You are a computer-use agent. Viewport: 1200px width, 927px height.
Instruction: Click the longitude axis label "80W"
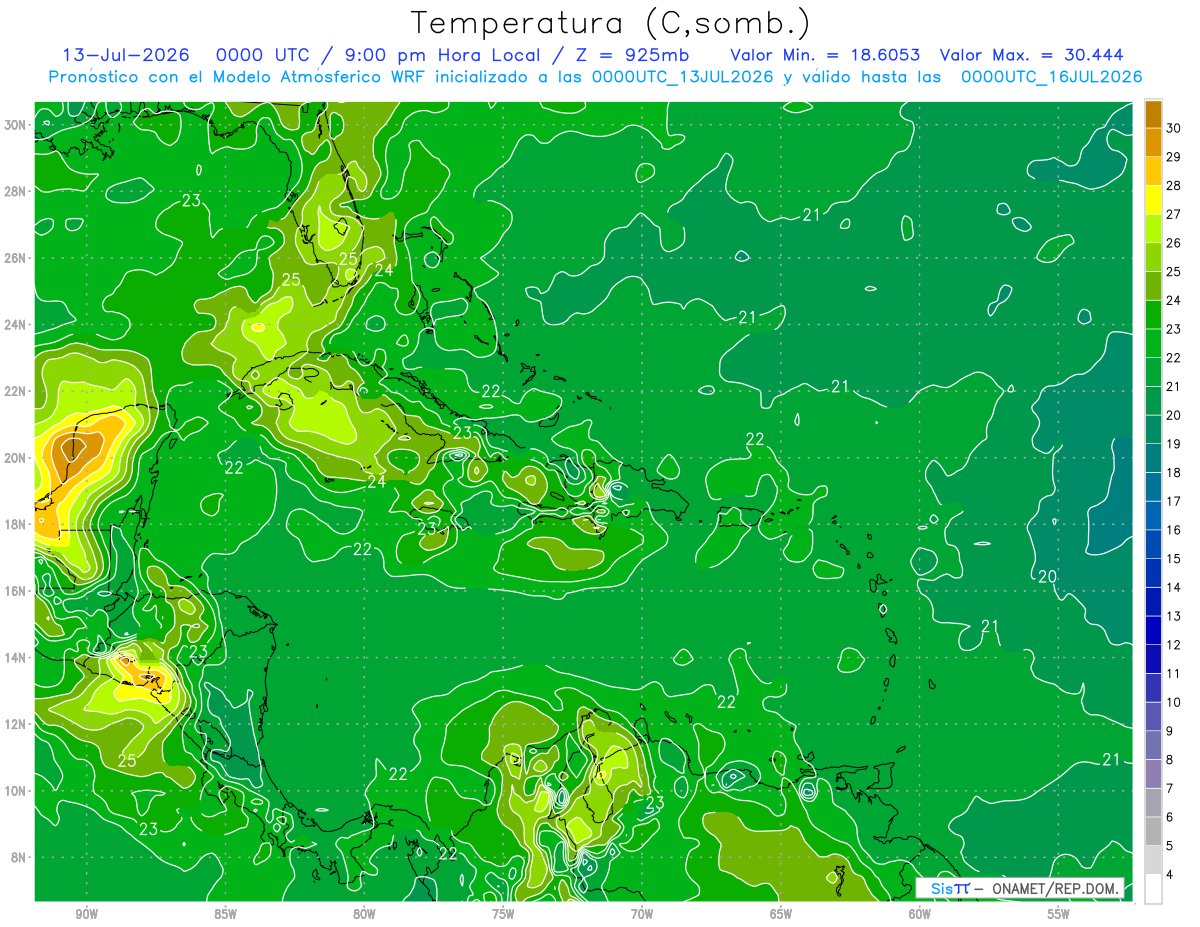(364, 914)
